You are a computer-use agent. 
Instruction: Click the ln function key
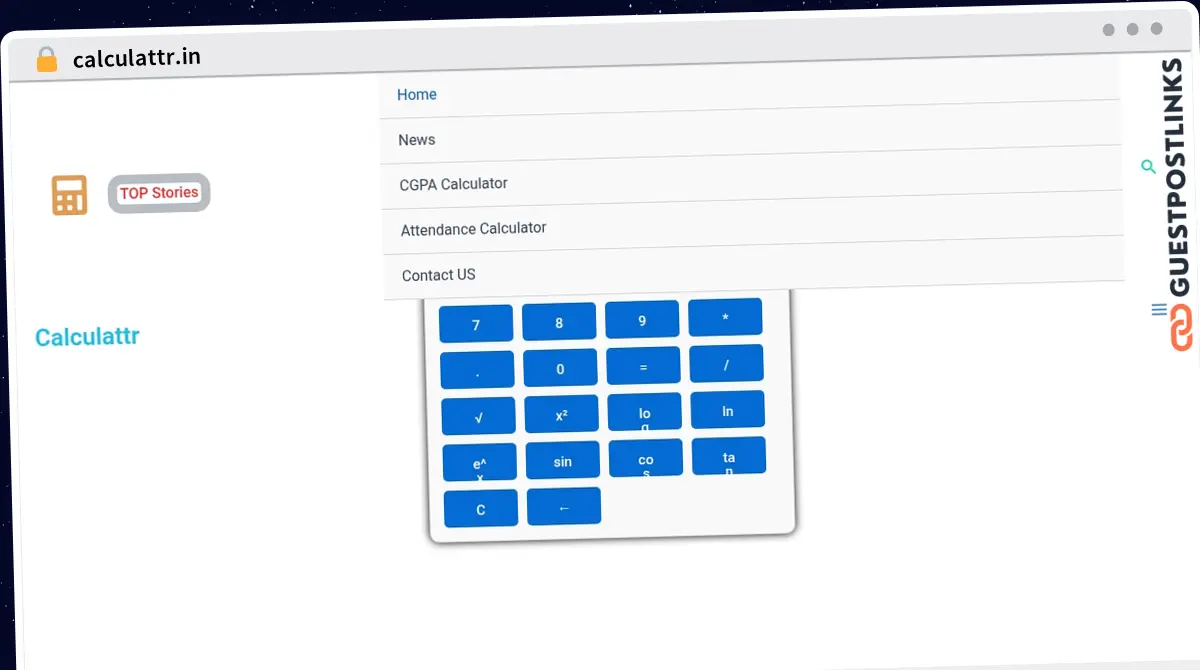coord(727,410)
